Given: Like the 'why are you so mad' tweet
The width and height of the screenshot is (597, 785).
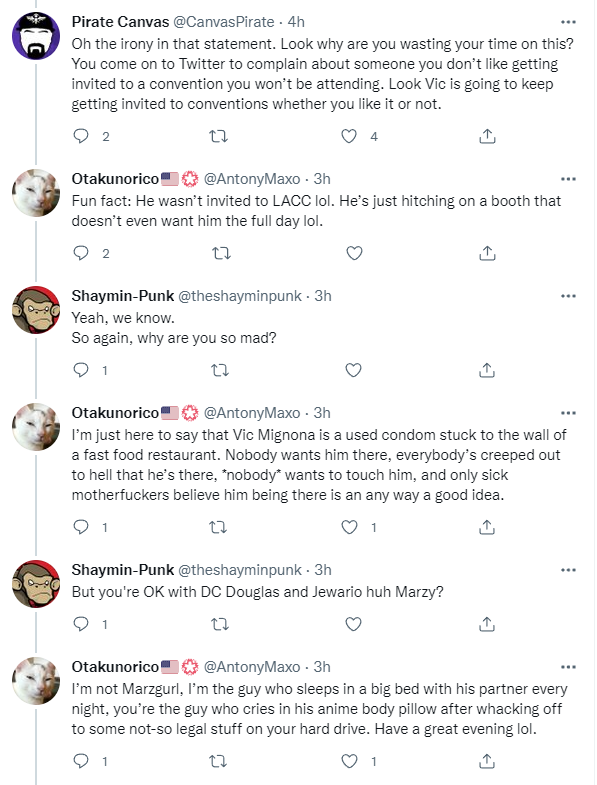Looking at the screenshot, I should click(x=354, y=370).
